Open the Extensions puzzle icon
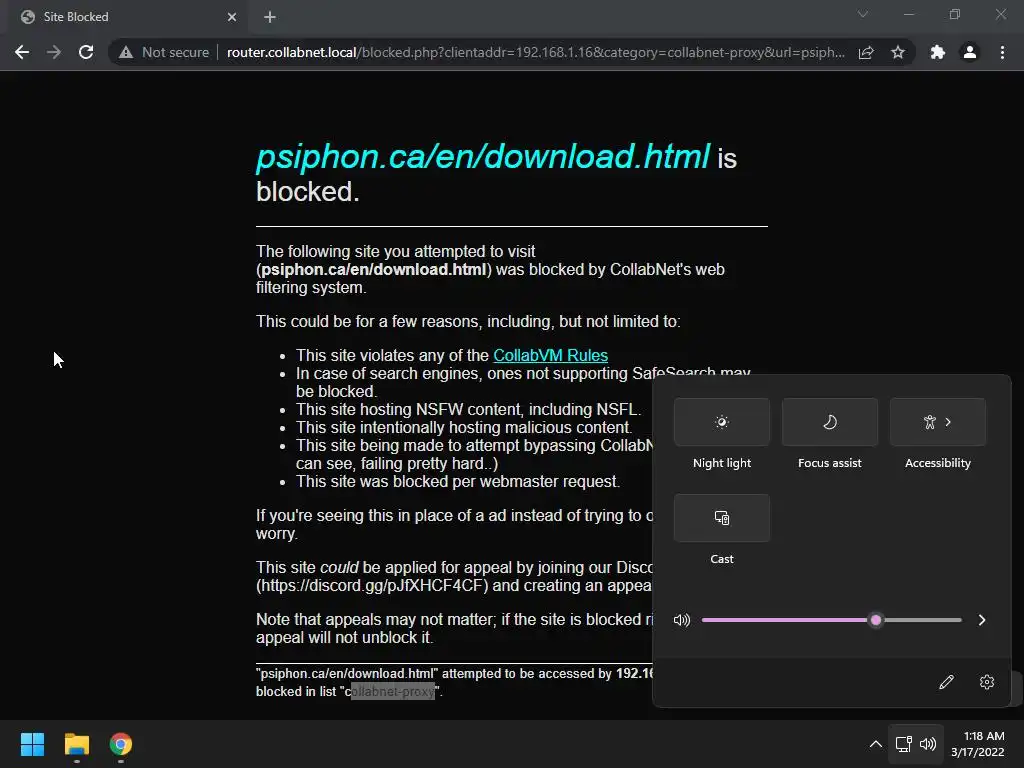 [938, 52]
